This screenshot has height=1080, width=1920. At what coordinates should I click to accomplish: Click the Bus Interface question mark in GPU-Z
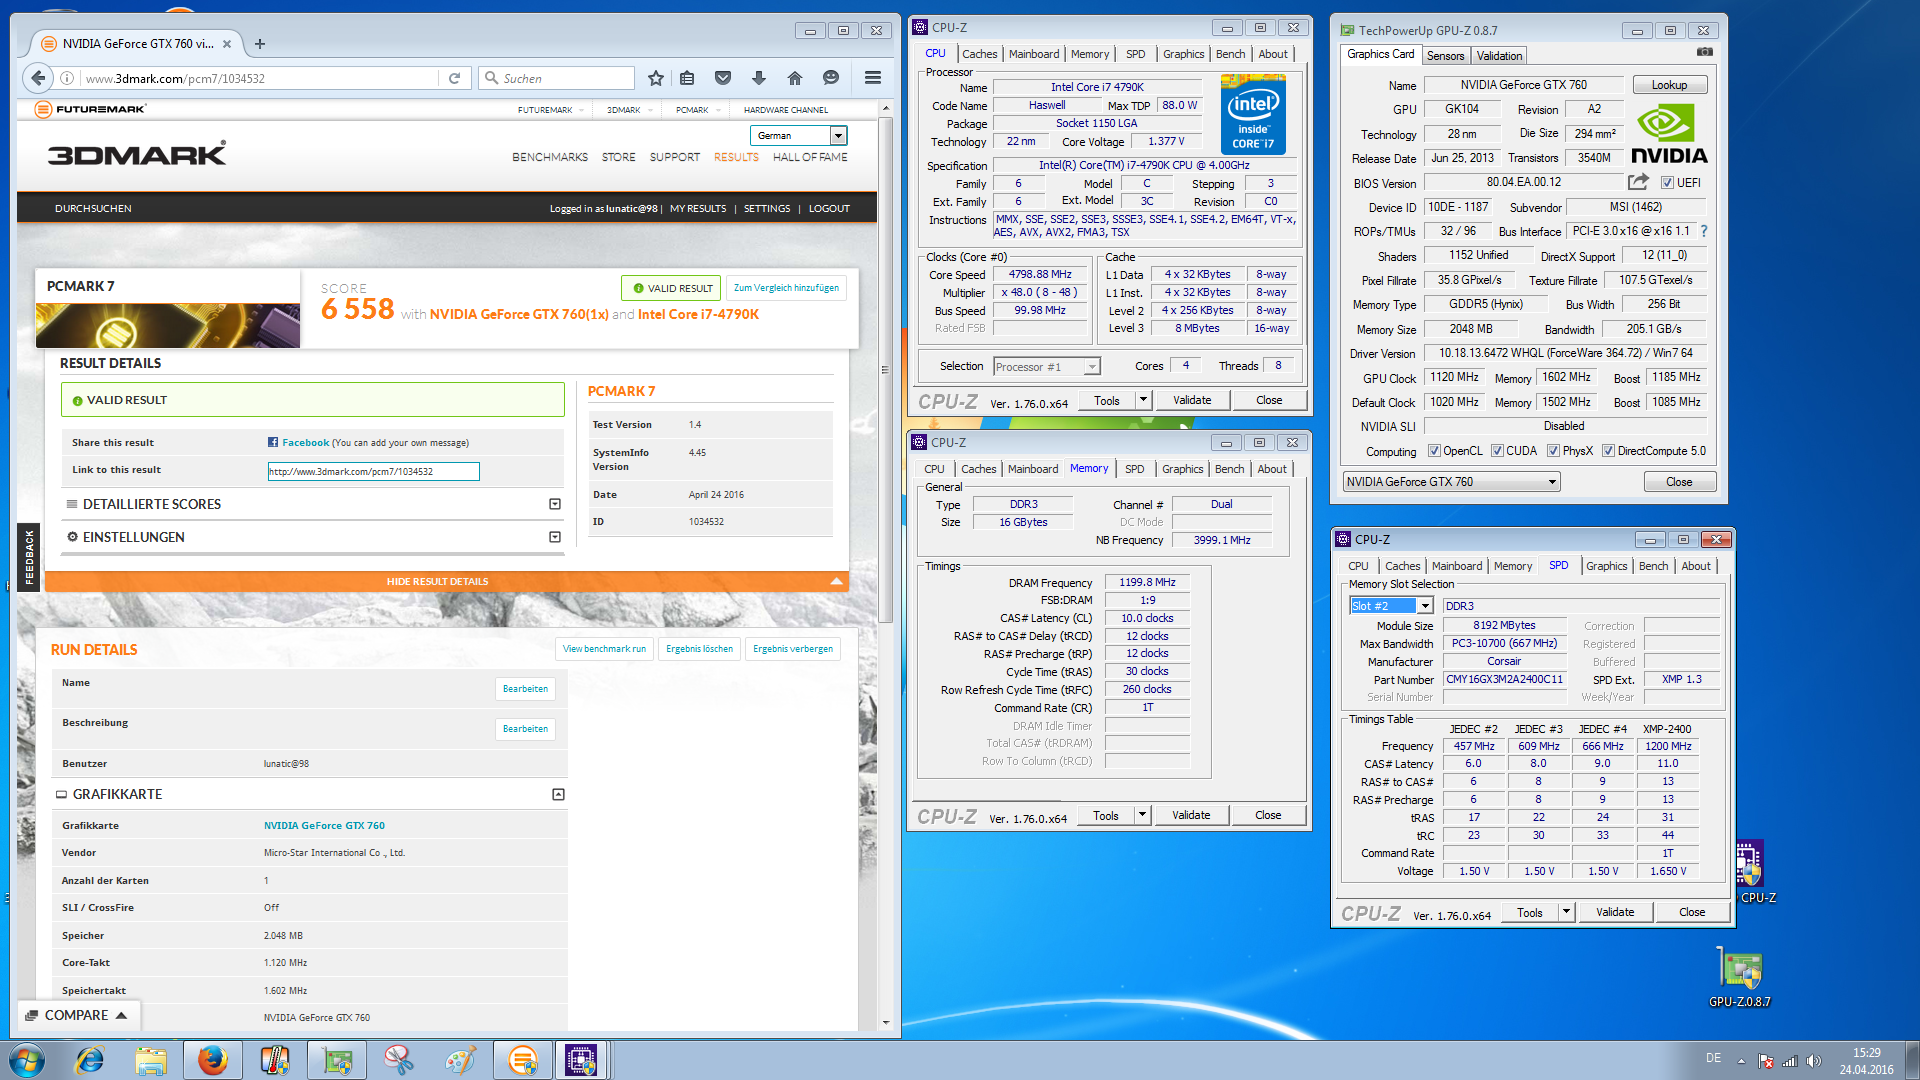1704,231
